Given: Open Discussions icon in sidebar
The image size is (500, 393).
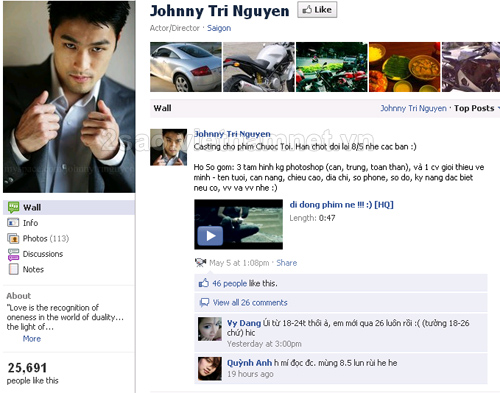Looking at the screenshot, I should 13,254.
